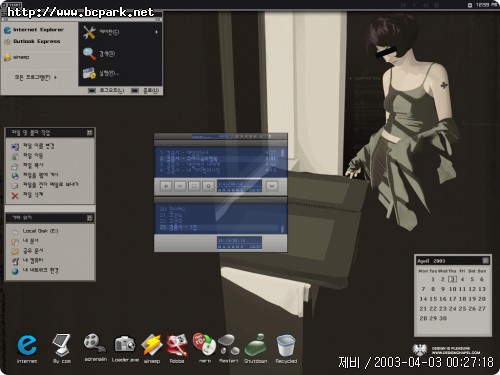This screenshot has width=500, height=375.
Task: Click the Restart stones dock icon
Action: 229,345
